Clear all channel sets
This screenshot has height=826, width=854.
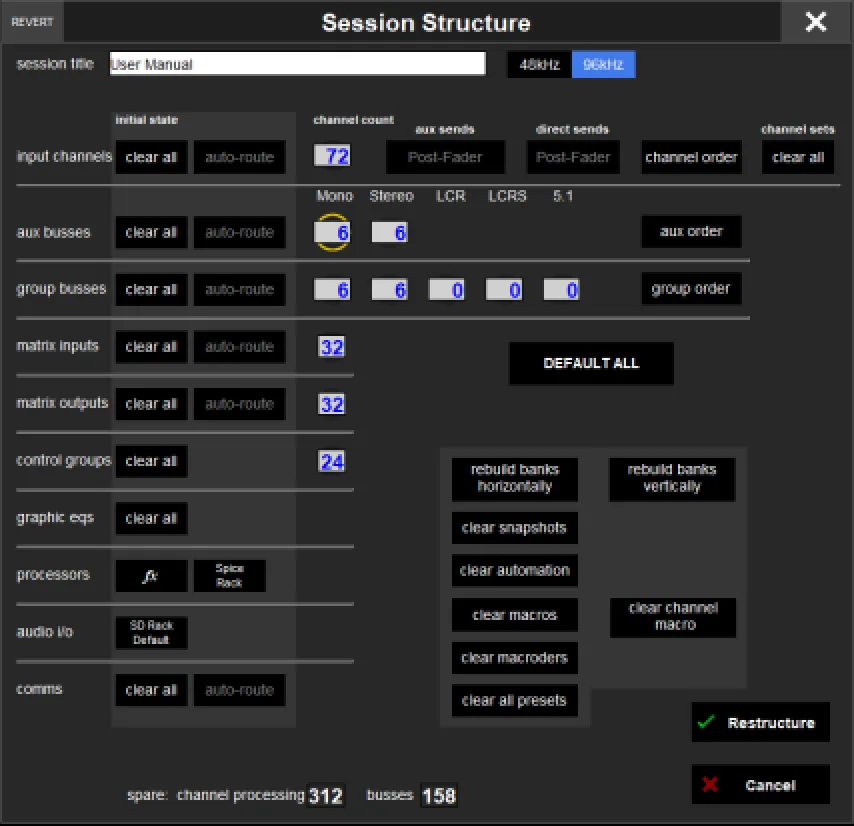coord(798,157)
